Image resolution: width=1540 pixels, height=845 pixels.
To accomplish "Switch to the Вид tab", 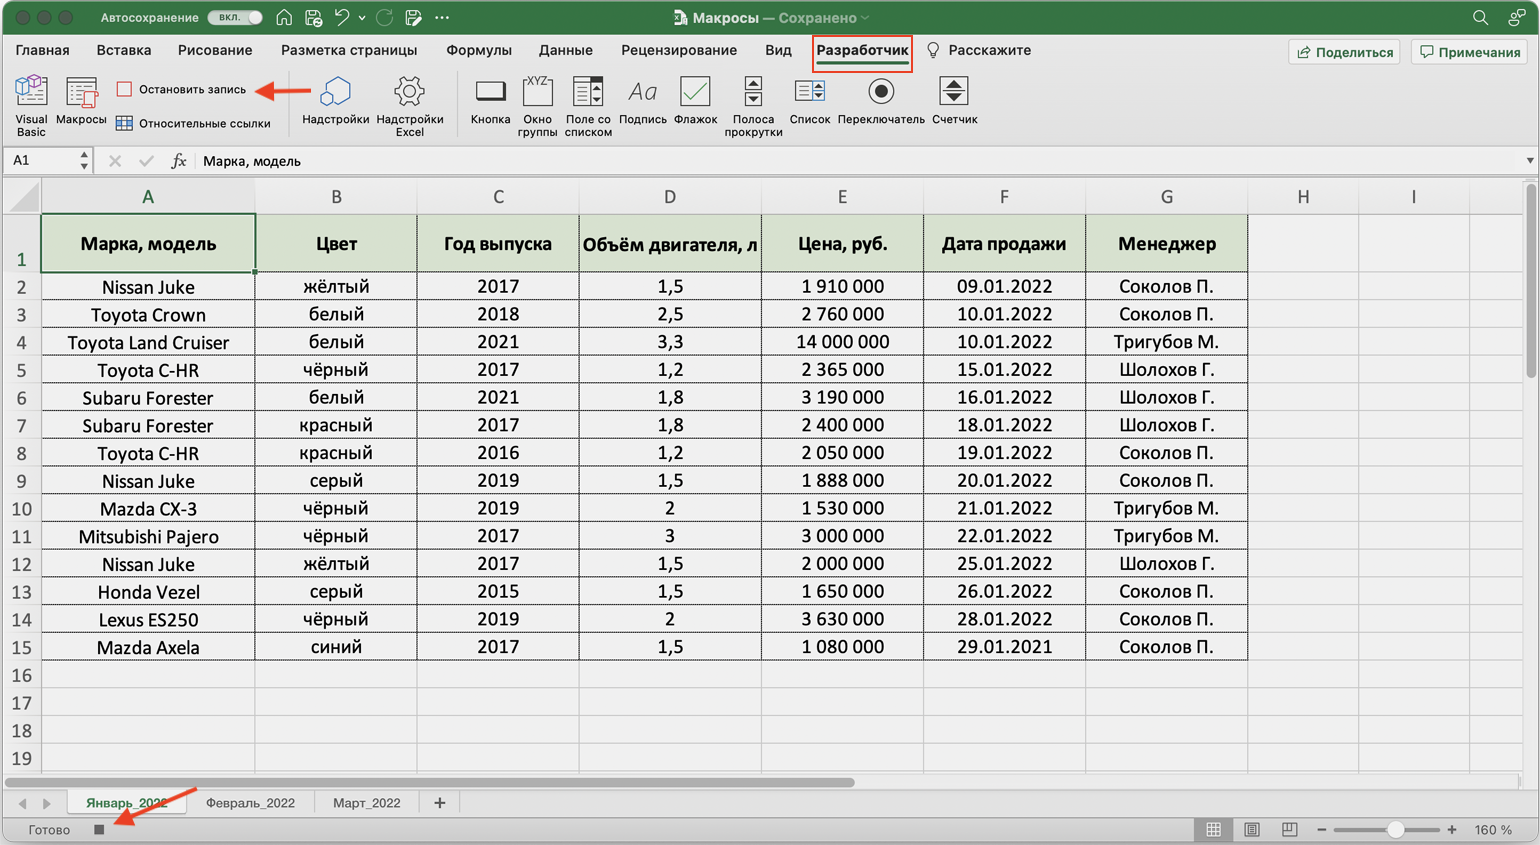I will point(778,50).
